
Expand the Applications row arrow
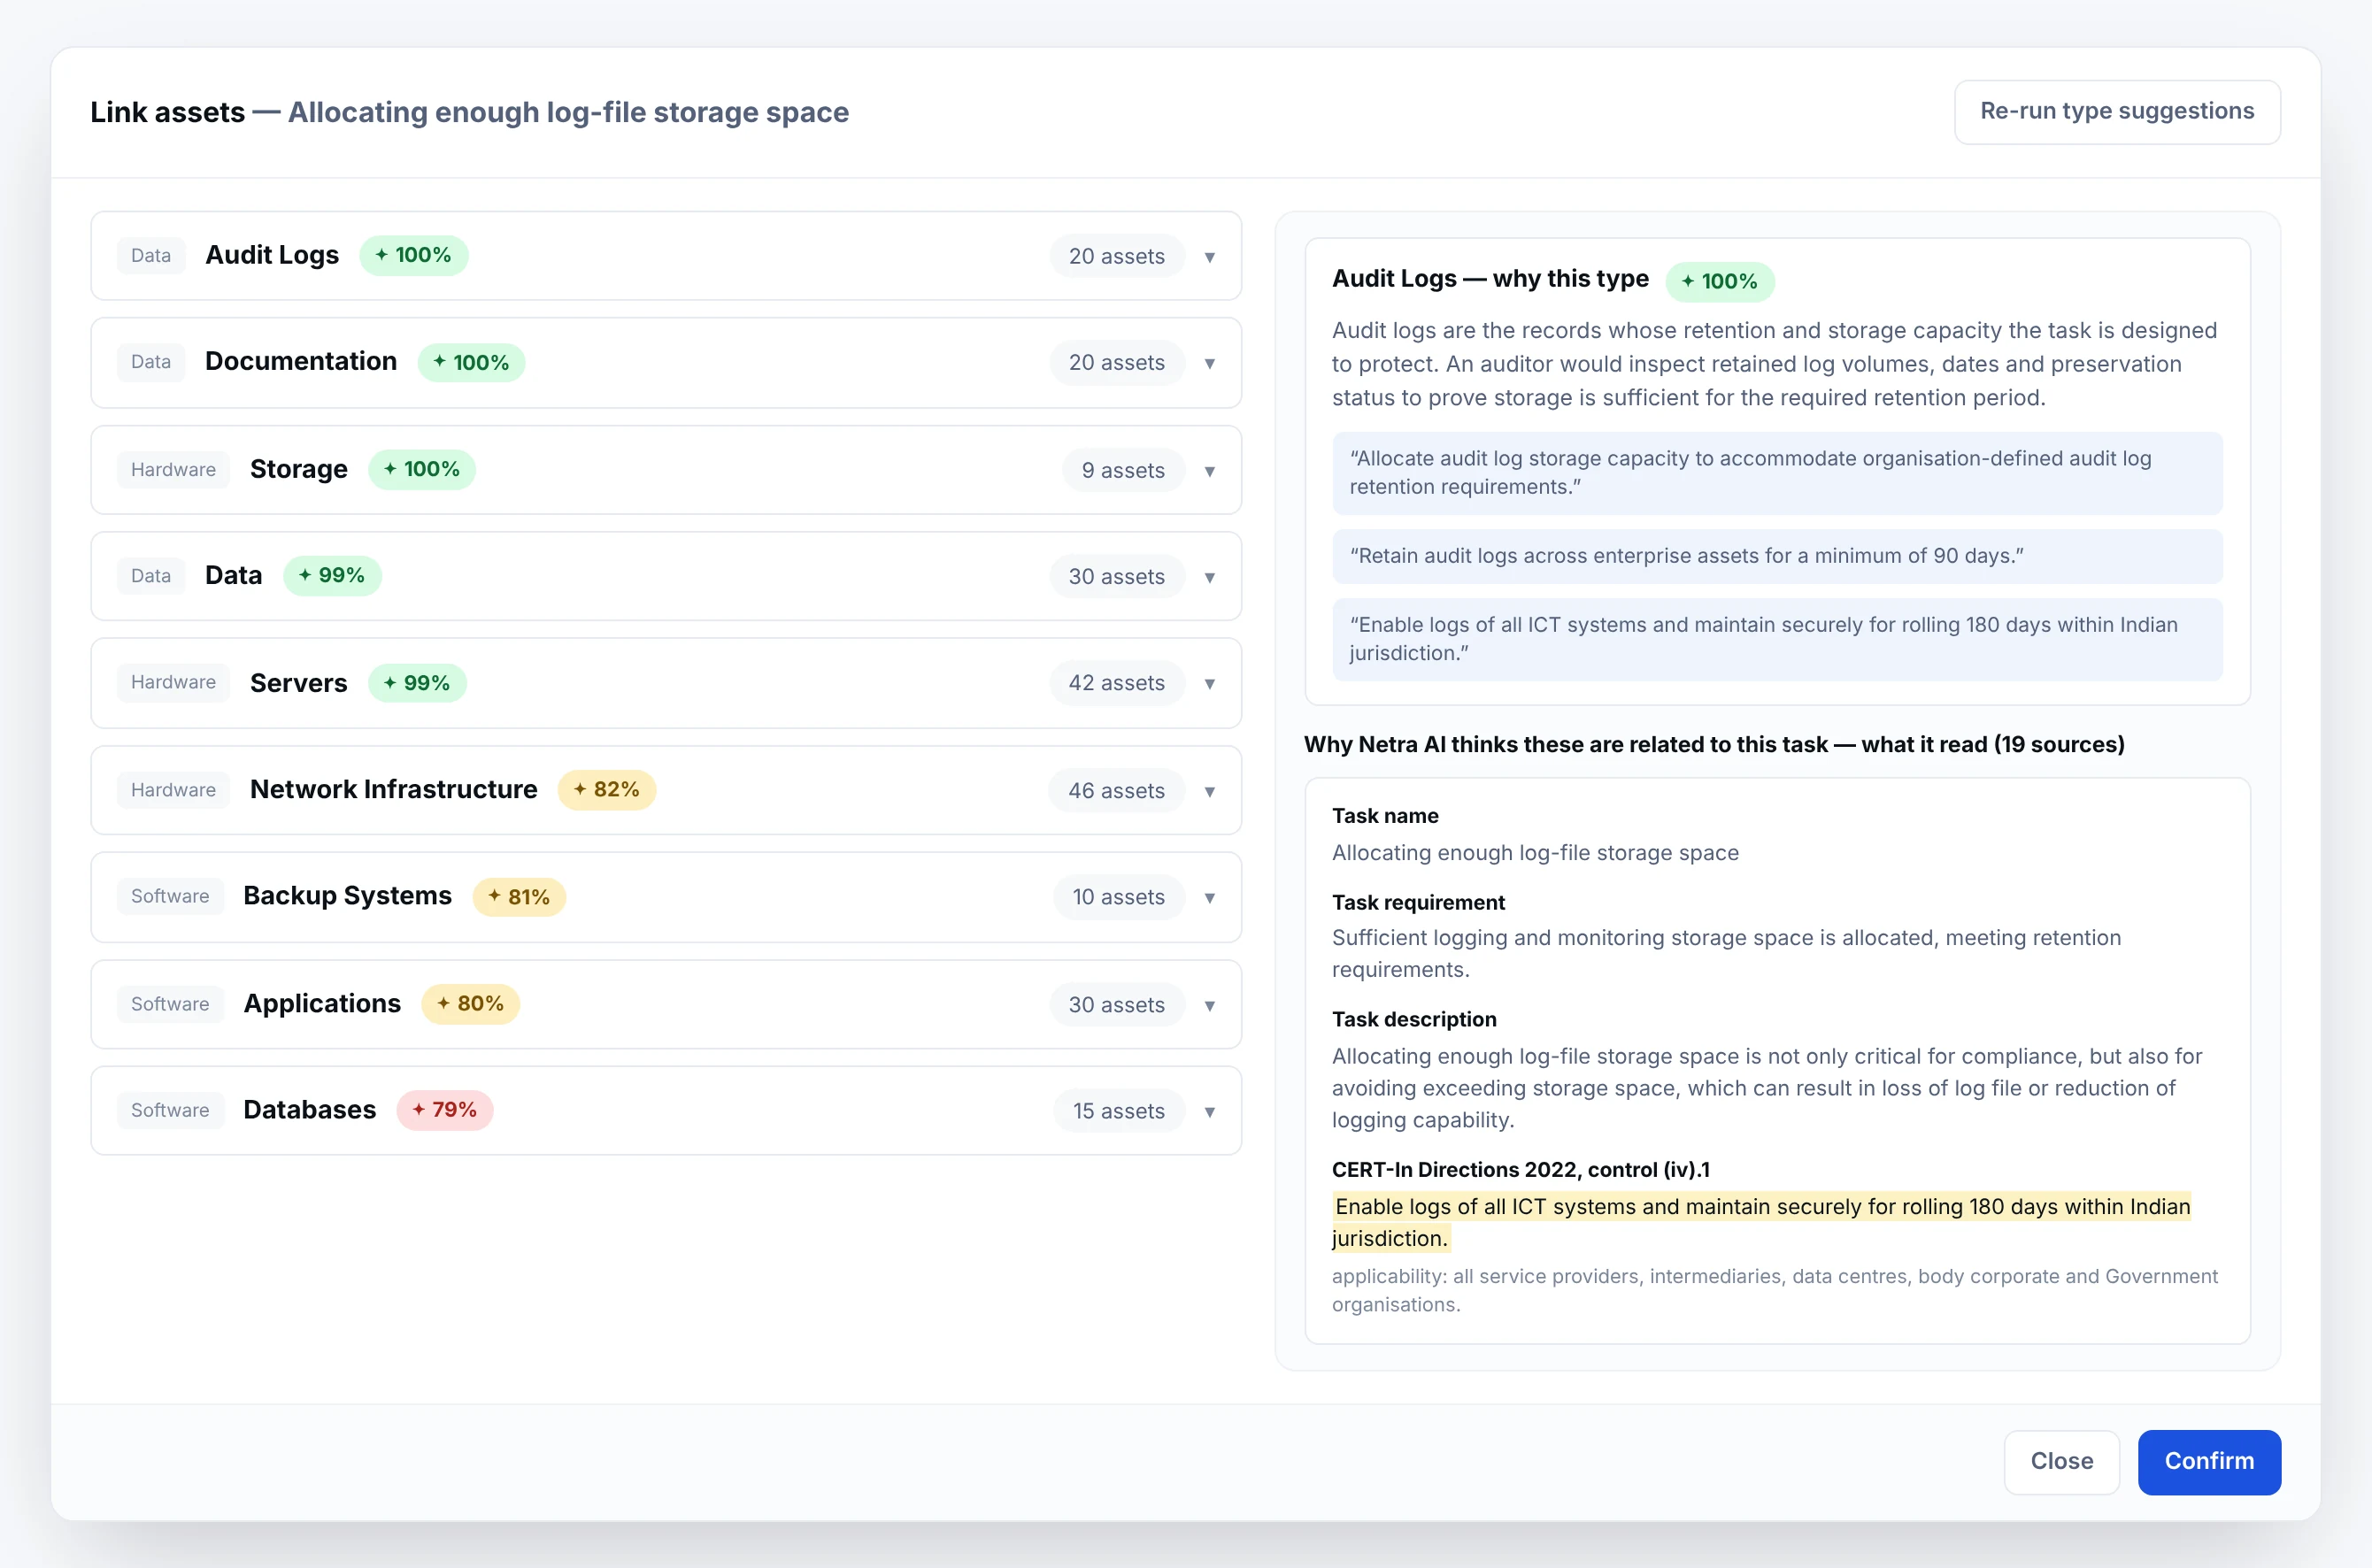point(1209,1005)
